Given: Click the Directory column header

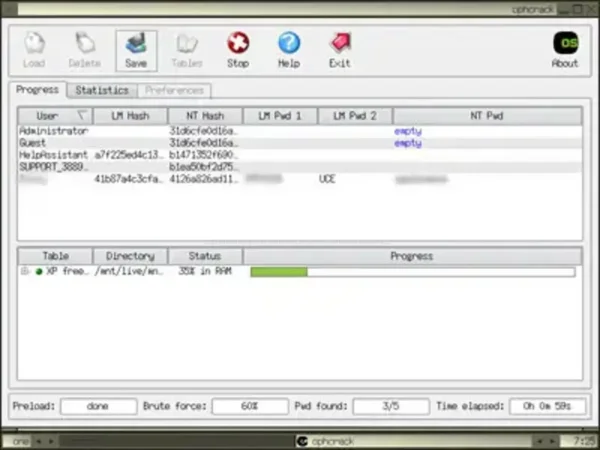Looking at the screenshot, I should pyautogui.click(x=130, y=256).
